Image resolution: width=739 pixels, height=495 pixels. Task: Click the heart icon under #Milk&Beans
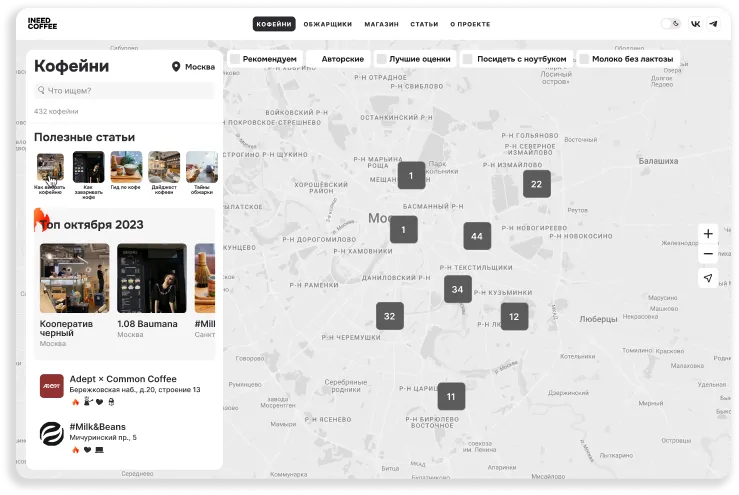pyautogui.click(x=87, y=450)
